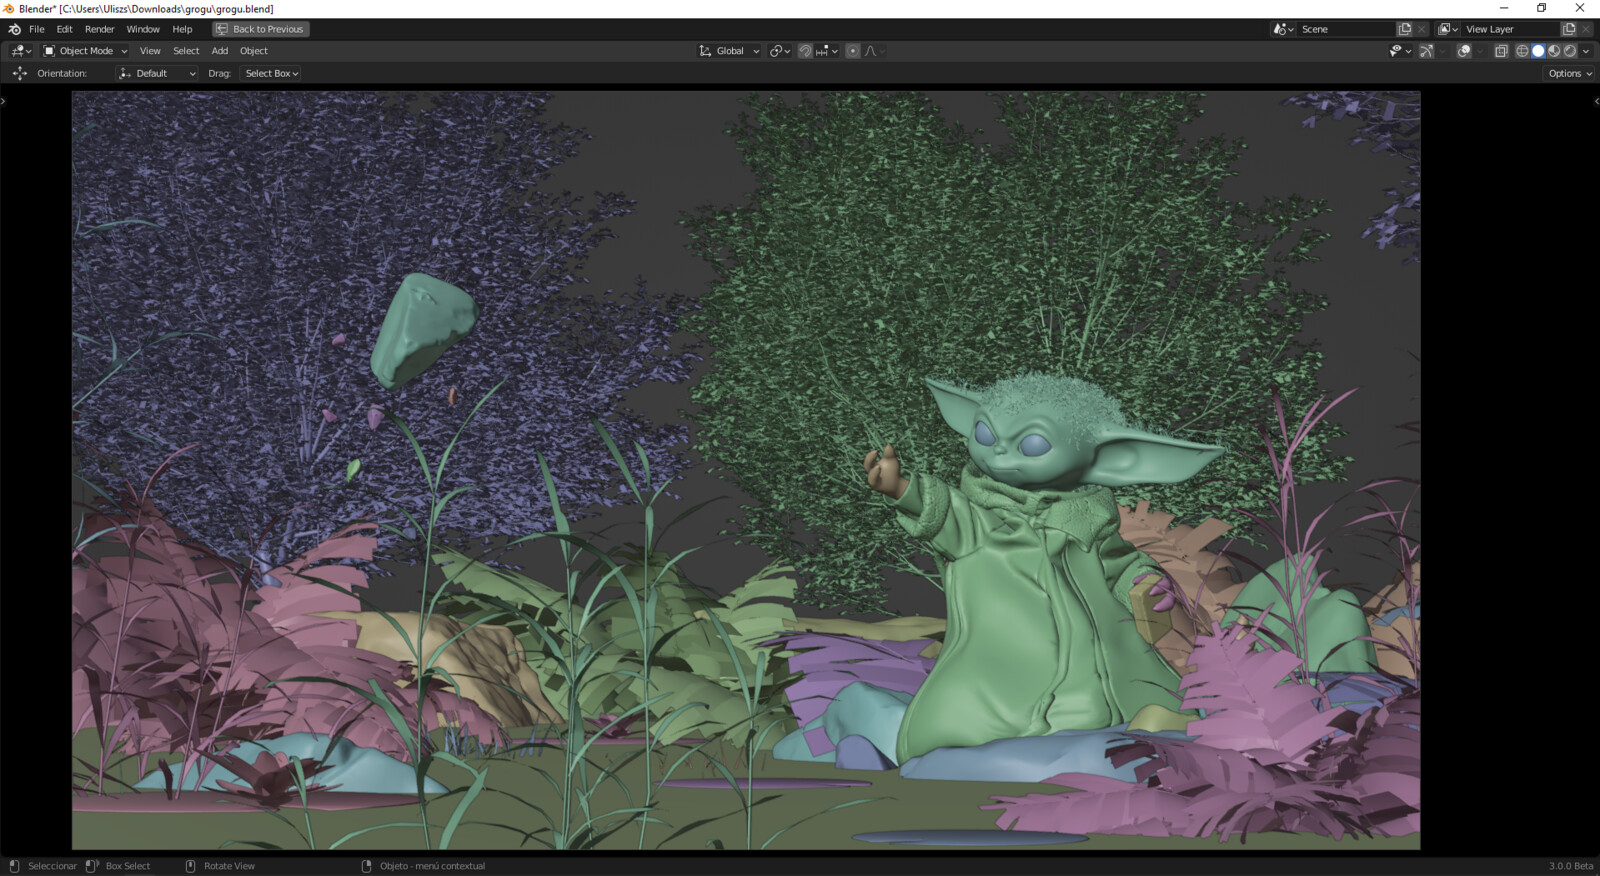Click the 3.0.0 Beta version text
The width and height of the screenshot is (1600, 876).
[1571, 866]
